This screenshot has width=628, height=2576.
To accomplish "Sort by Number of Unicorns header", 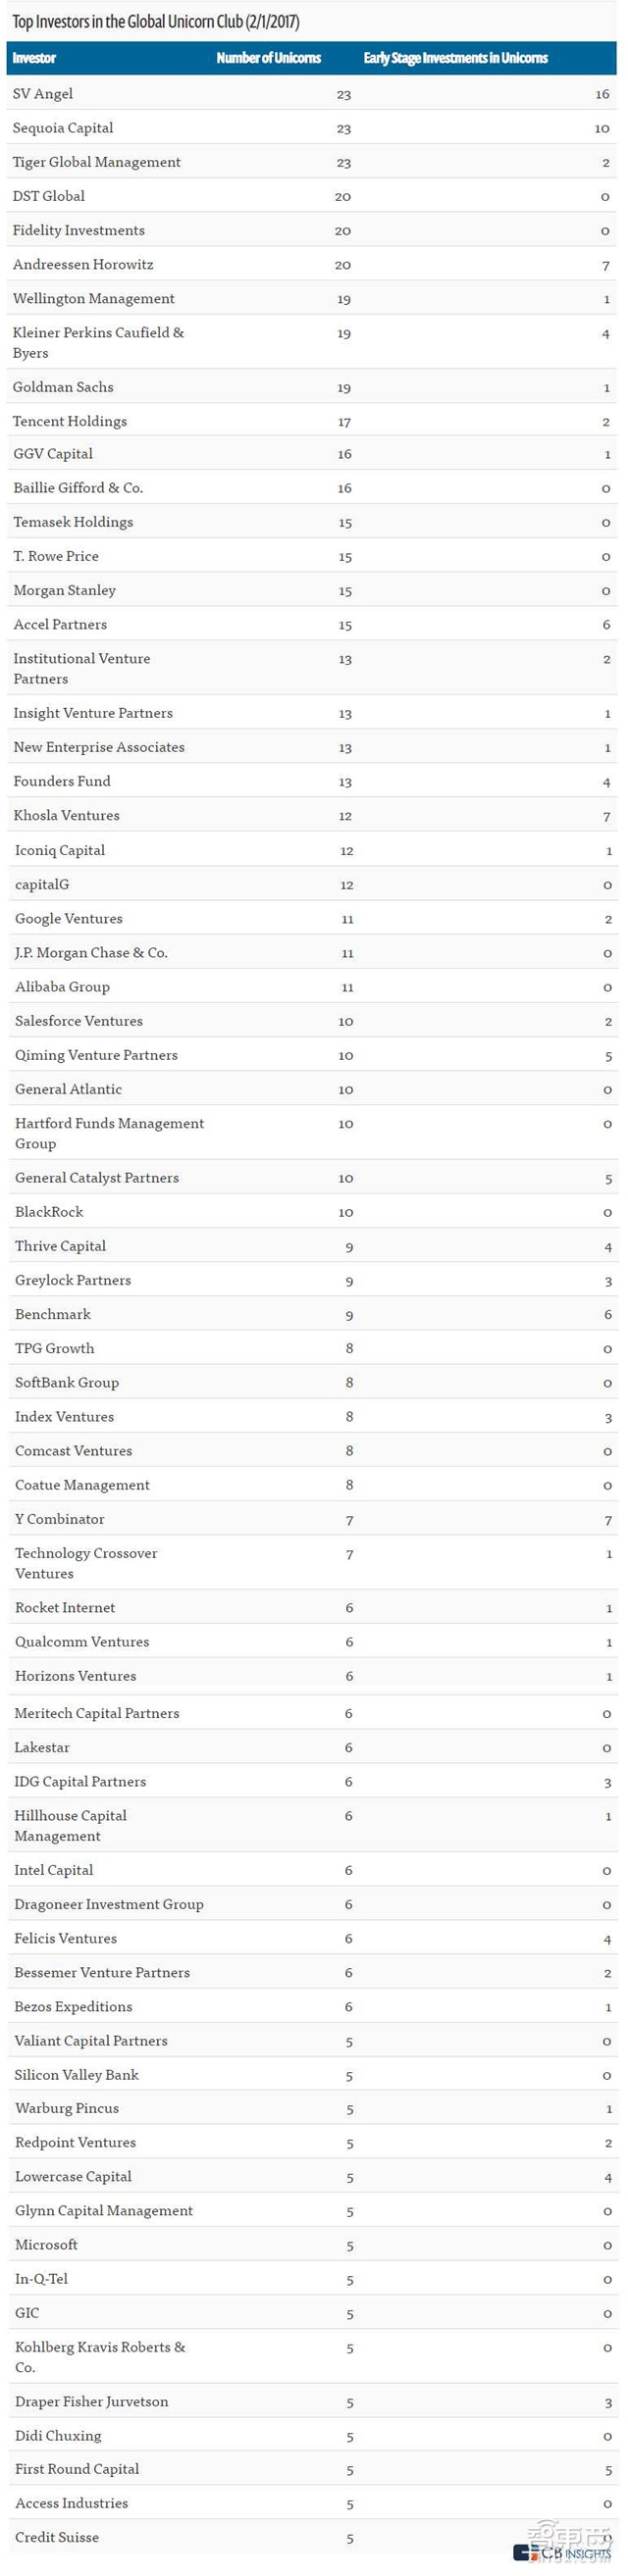I will [x=268, y=58].
